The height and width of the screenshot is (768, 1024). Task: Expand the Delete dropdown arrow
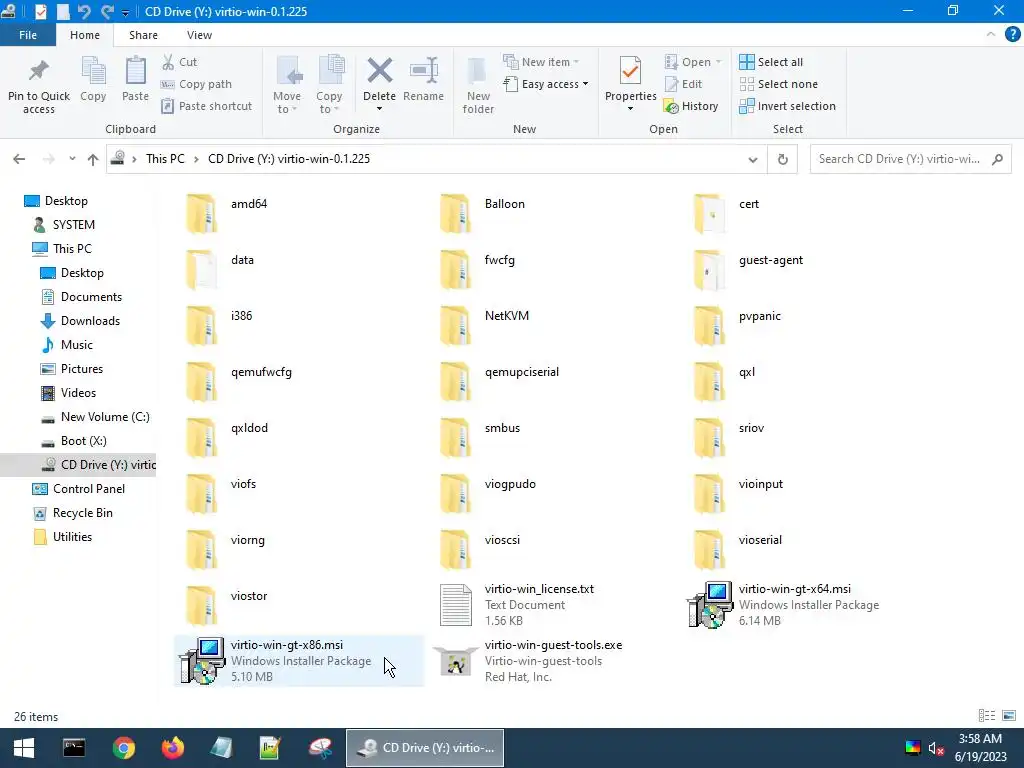pos(379,109)
